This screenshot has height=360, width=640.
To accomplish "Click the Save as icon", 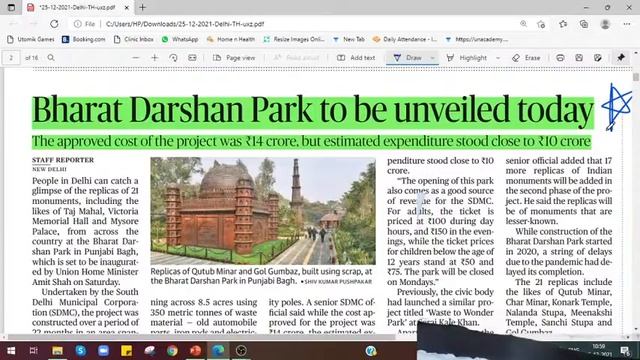I will coord(598,58).
